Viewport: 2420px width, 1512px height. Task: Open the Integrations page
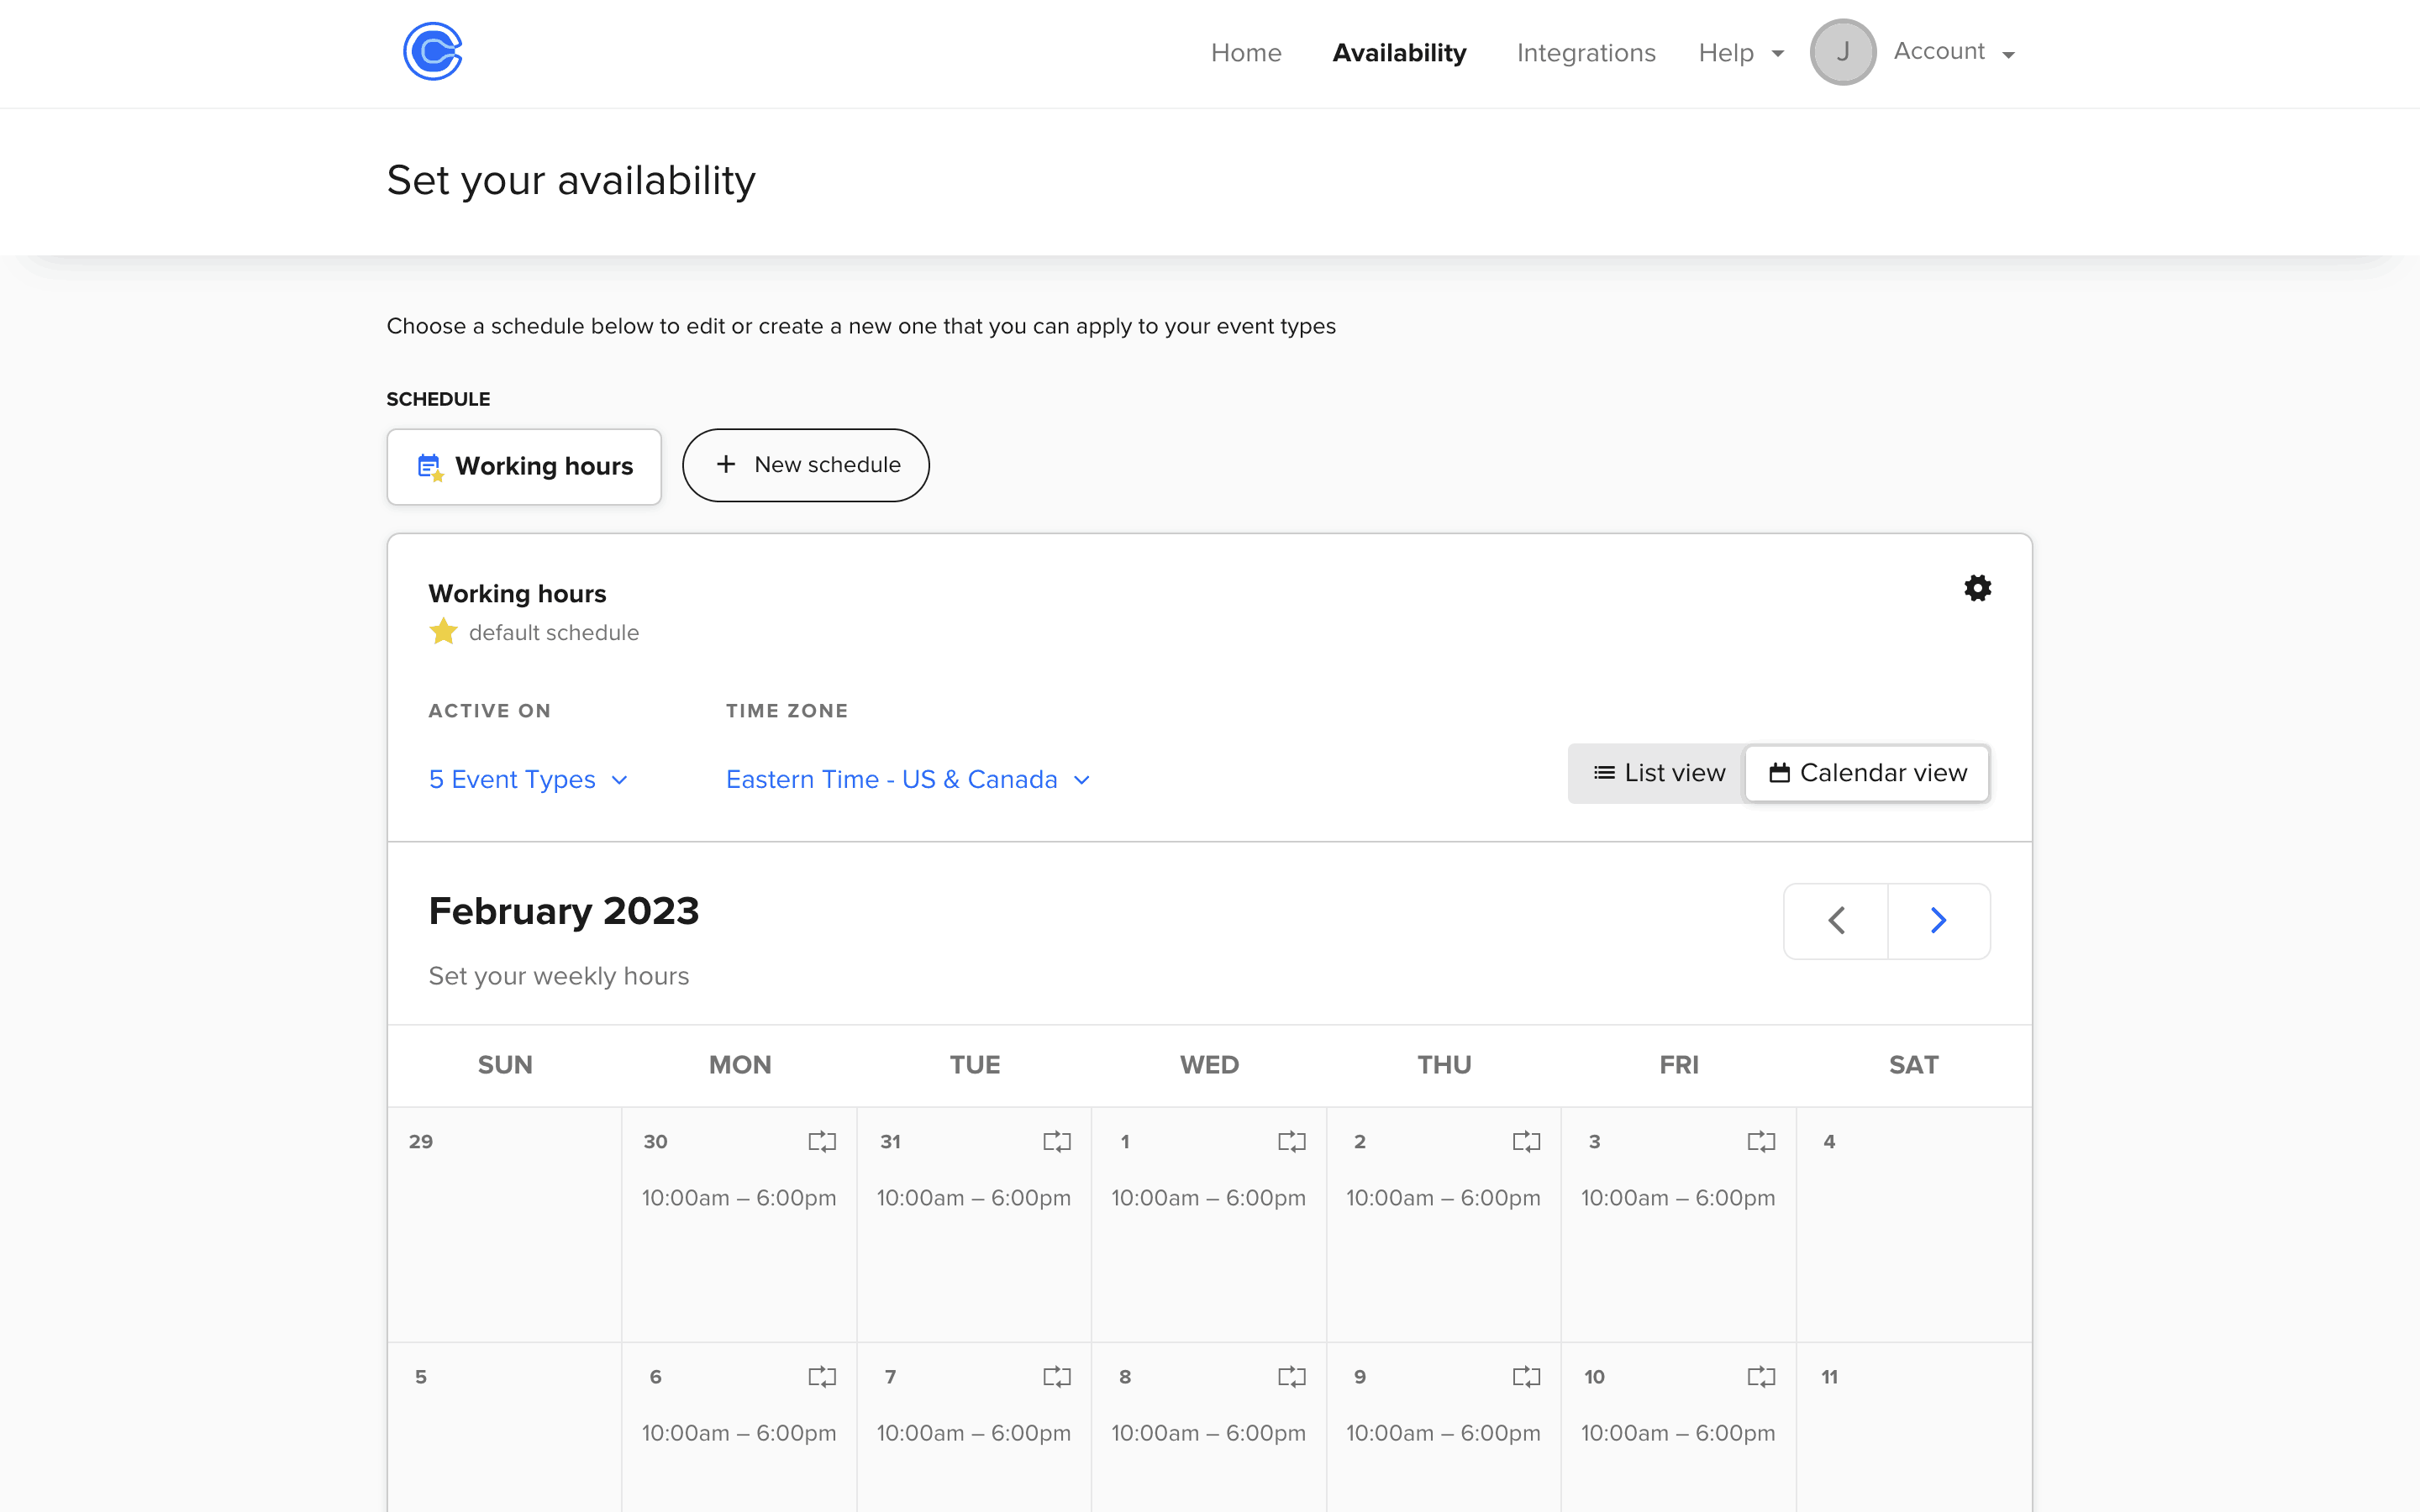click(x=1585, y=53)
